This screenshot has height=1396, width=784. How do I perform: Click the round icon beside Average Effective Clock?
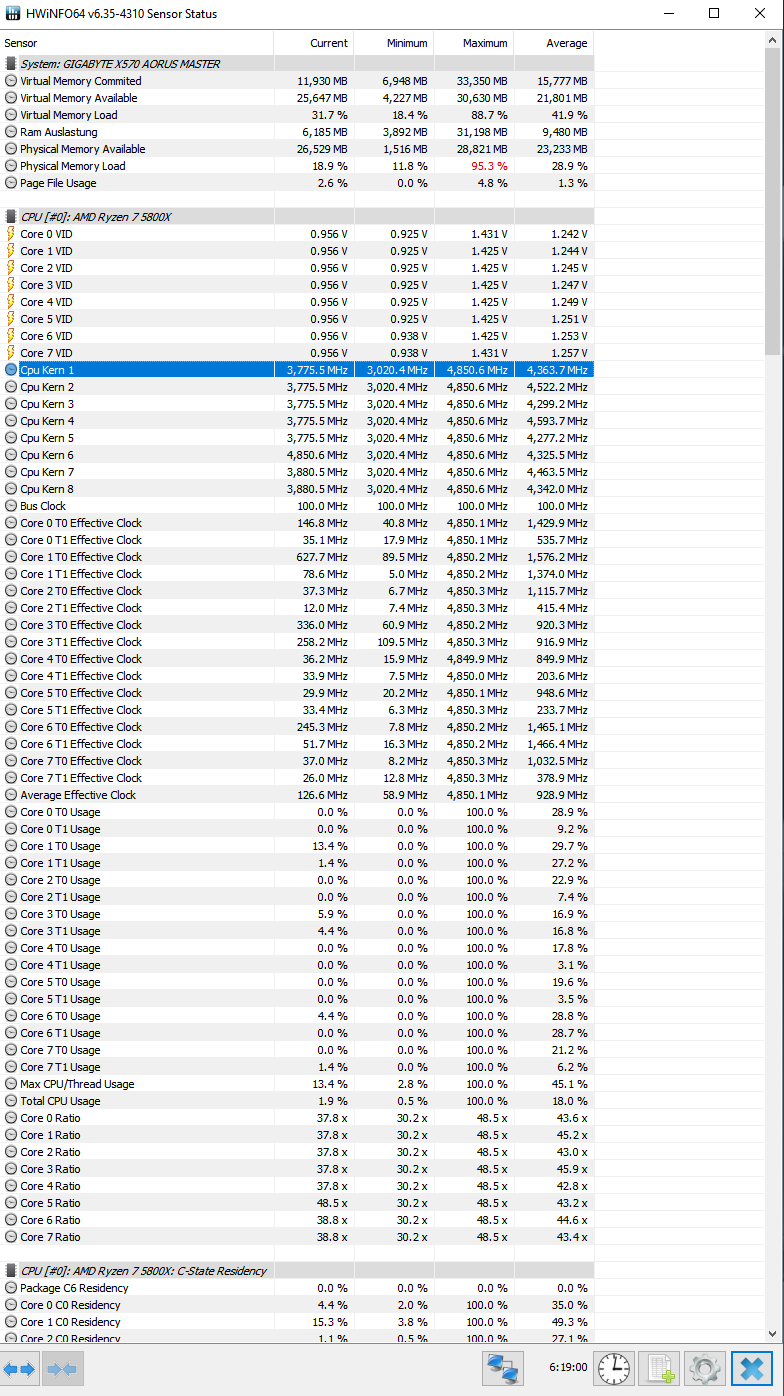click(x=11, y=795)
